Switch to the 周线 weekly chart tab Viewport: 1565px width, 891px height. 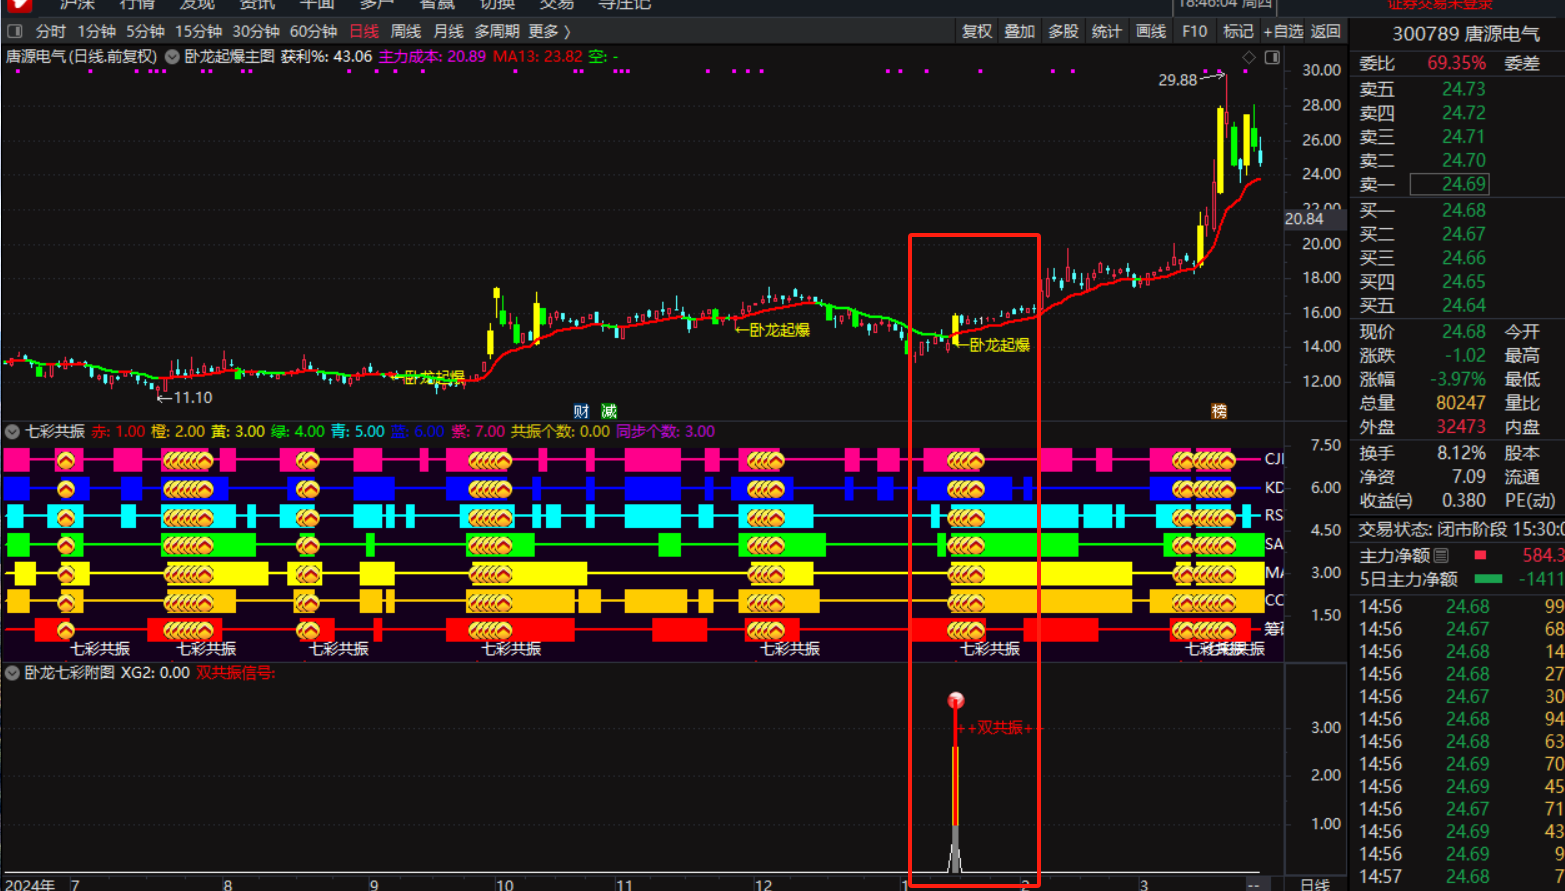tap(405, 32)
